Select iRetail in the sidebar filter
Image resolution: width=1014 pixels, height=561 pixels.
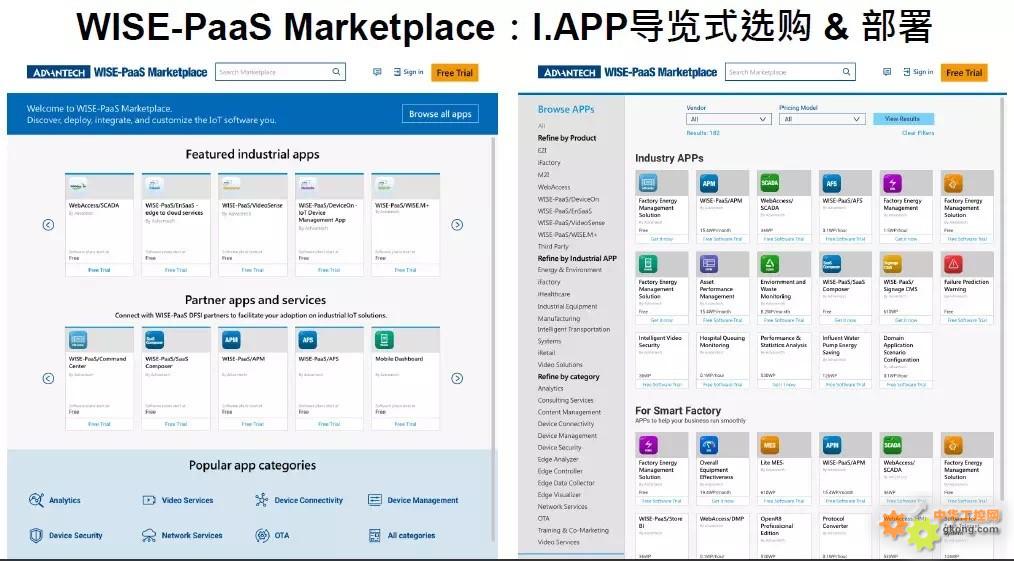546,353
